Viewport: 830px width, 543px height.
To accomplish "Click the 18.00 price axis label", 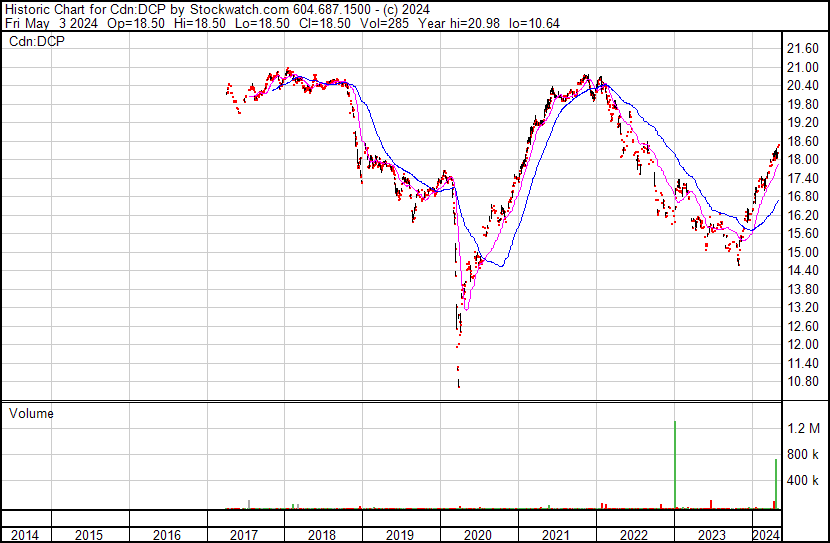I will tap(802, 159).
